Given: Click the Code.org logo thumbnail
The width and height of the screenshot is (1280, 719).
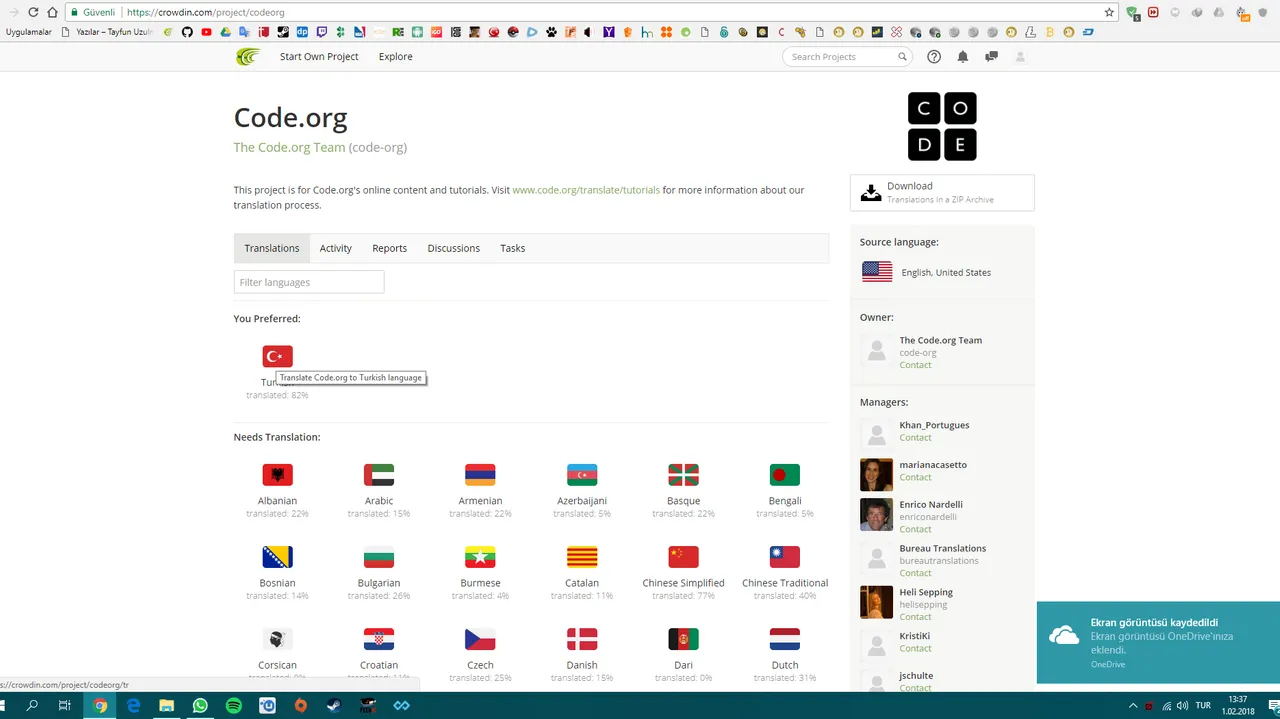Looking at the screenshot, I should pyautogui.click(x=942, y=126).
